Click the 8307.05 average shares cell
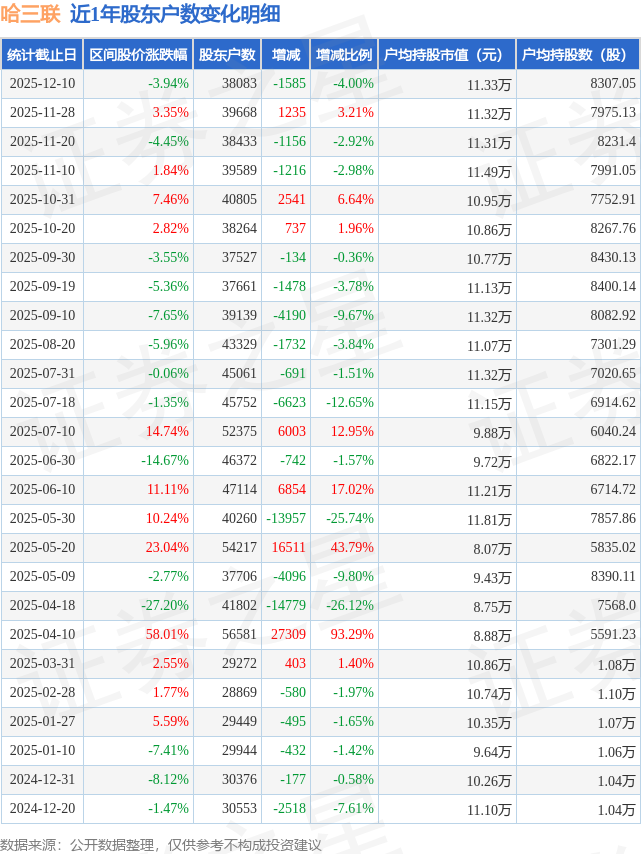The height and width of the screenshot is (854, 641). 612,84
